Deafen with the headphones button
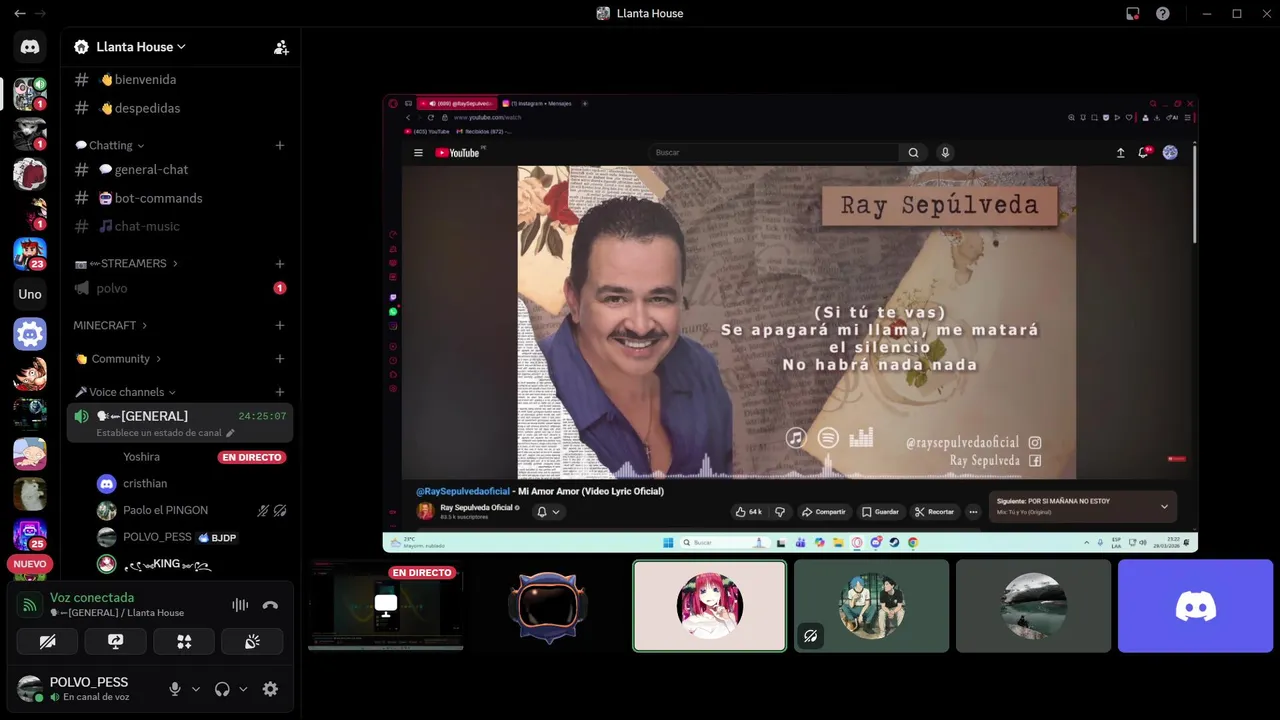 point(222,689)
